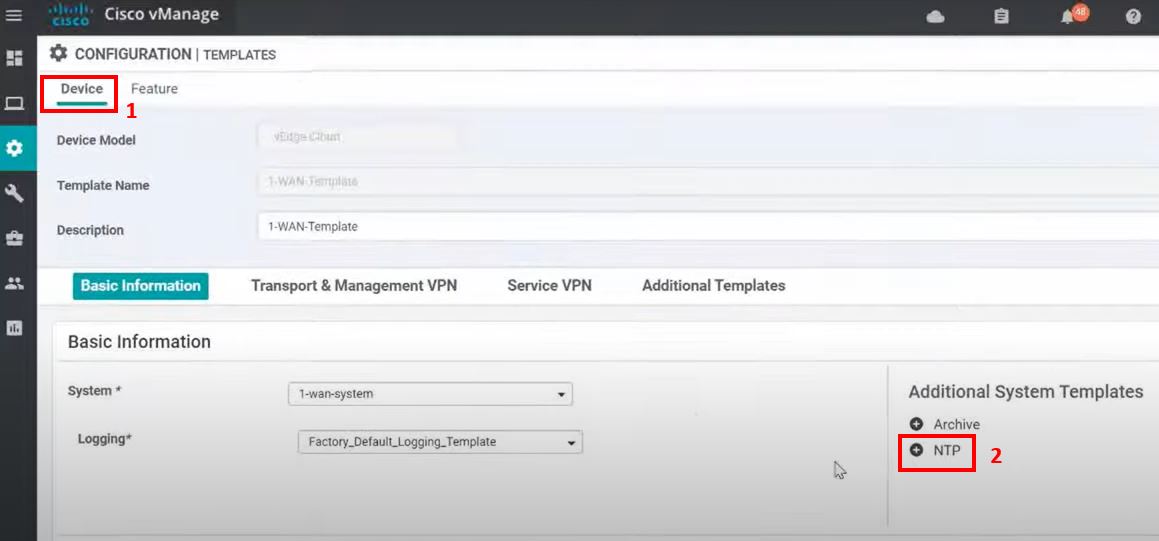Open the help question mark icon

pyautogui.click(x=1133, y=17)
